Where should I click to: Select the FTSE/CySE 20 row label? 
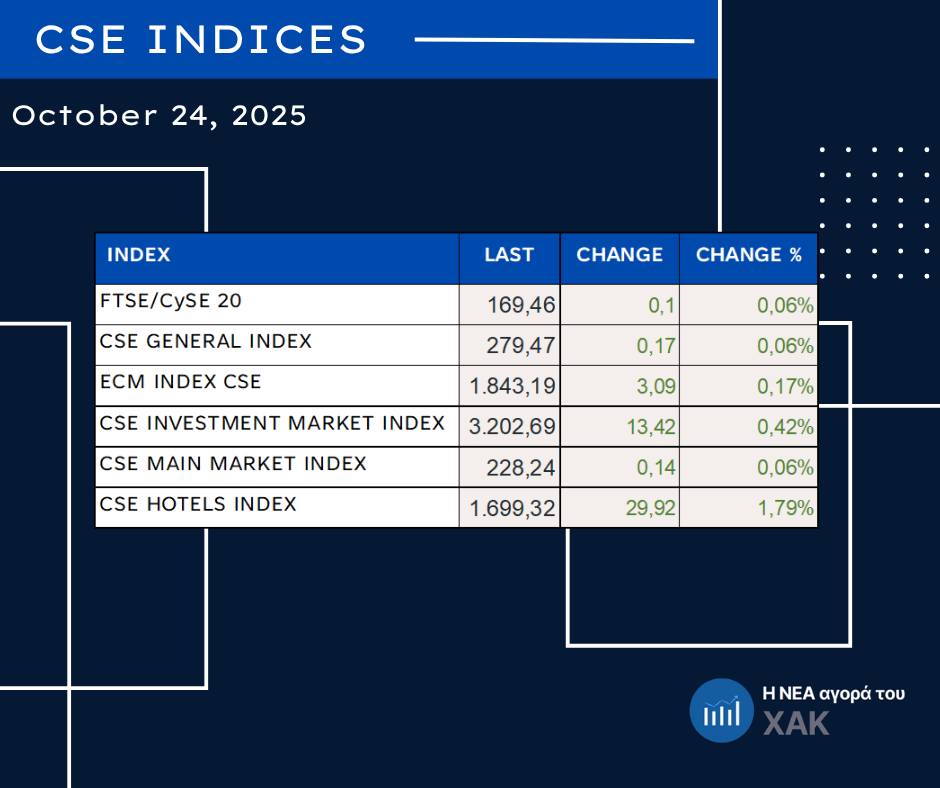[171, 300]
